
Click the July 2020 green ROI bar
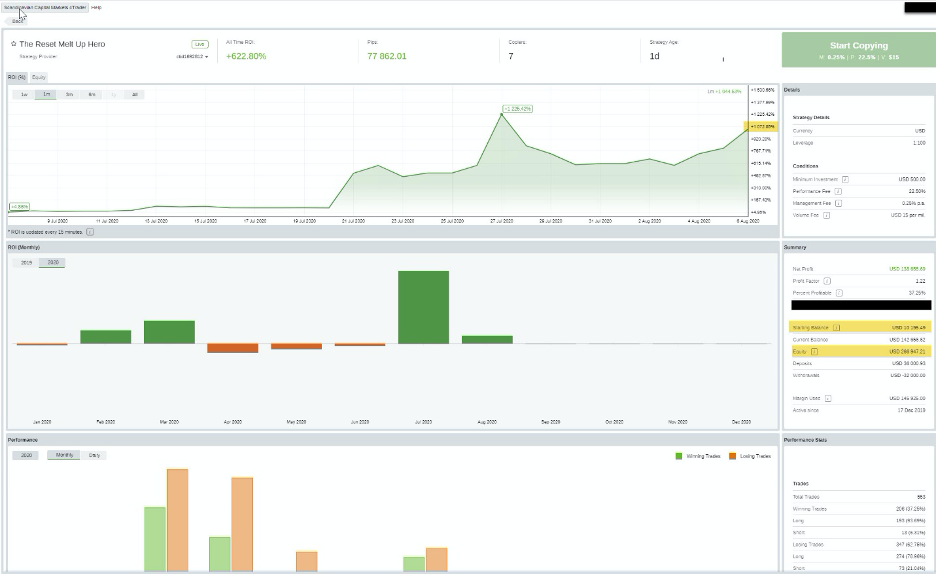click(x=423, y=307)
